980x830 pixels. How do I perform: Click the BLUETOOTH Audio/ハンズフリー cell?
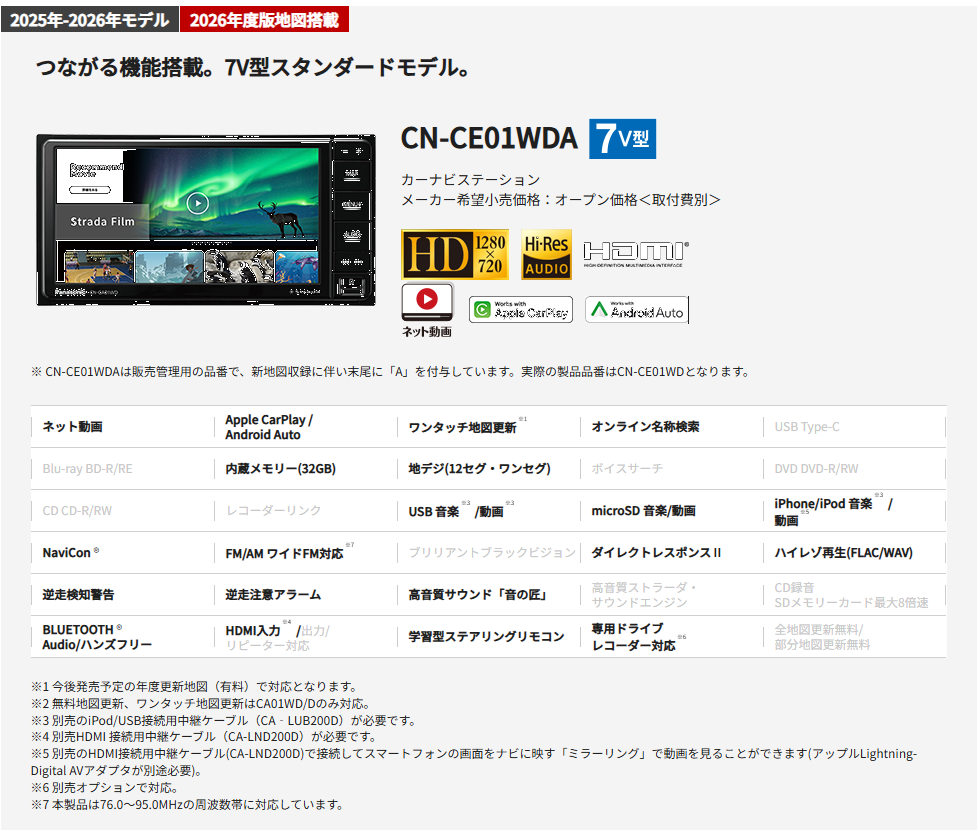[x=122, y=637]
